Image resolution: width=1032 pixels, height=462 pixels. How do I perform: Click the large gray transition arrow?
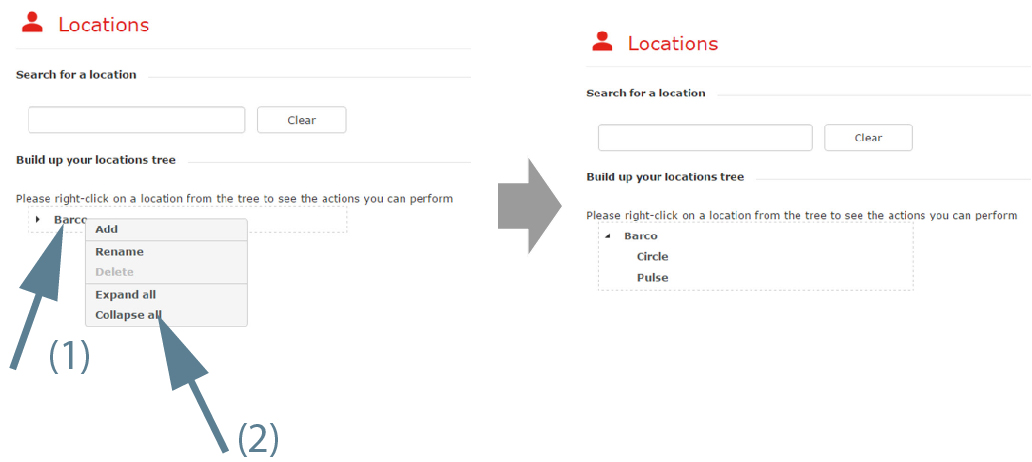(529, 205)
